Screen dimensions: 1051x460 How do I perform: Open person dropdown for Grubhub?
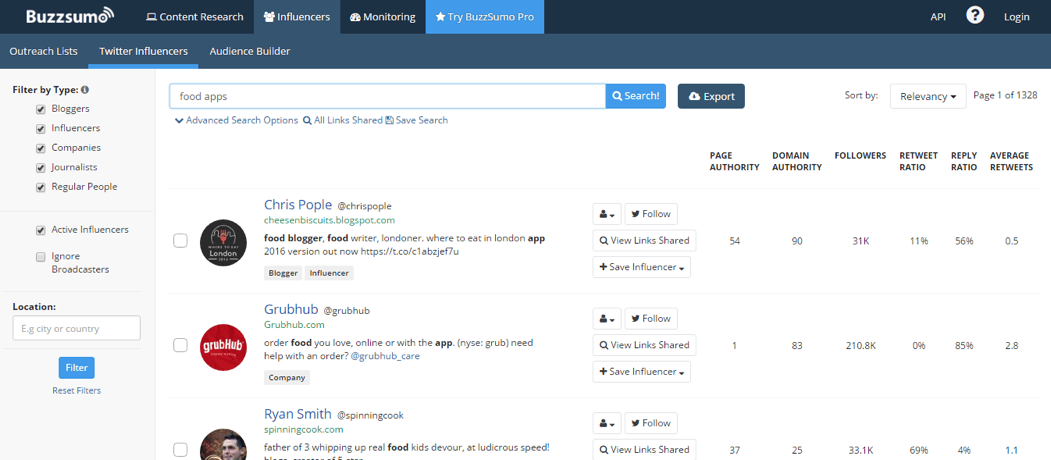click(x=607, y=319)
